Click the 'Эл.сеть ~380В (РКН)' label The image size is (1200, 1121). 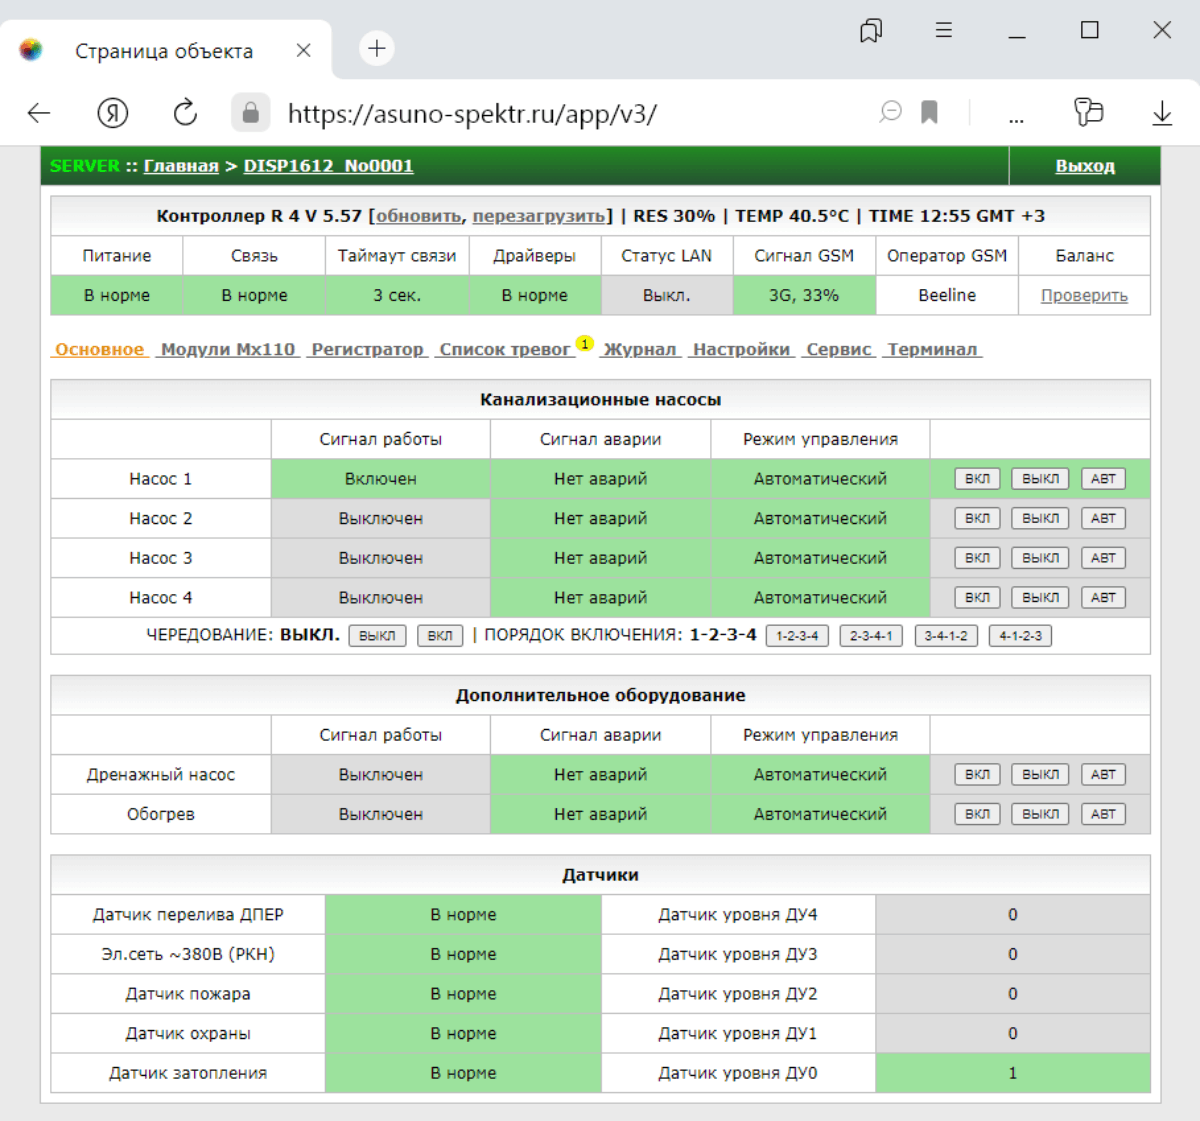pyautogui.click(x=188, y=954)
